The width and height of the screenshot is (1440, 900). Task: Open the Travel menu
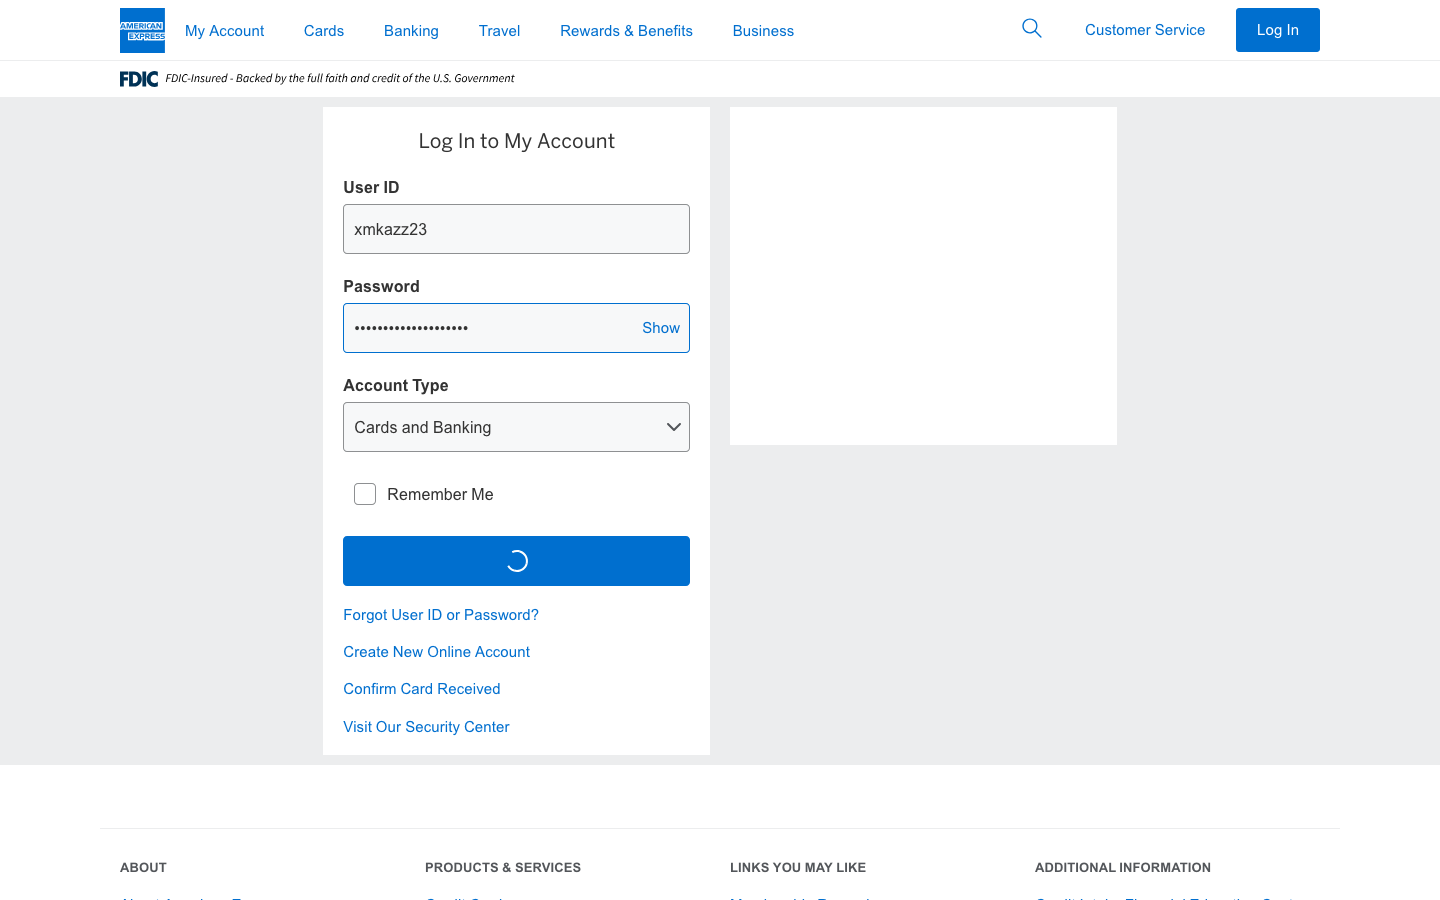499,31
